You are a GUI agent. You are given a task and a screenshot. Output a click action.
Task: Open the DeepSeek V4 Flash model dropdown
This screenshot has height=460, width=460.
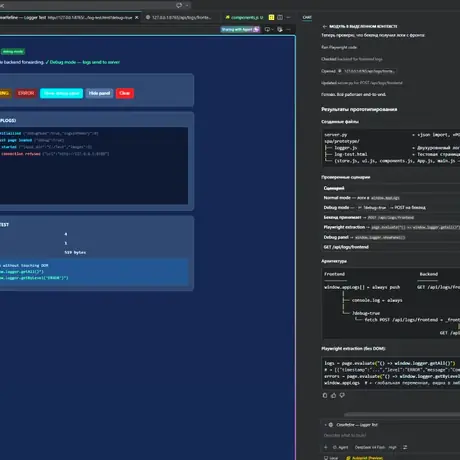click(x=370, y=447)
